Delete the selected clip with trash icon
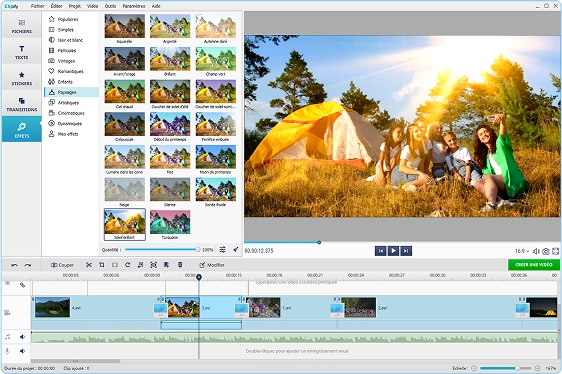Viewport: 562px width, 374px height. coord(180,265)
